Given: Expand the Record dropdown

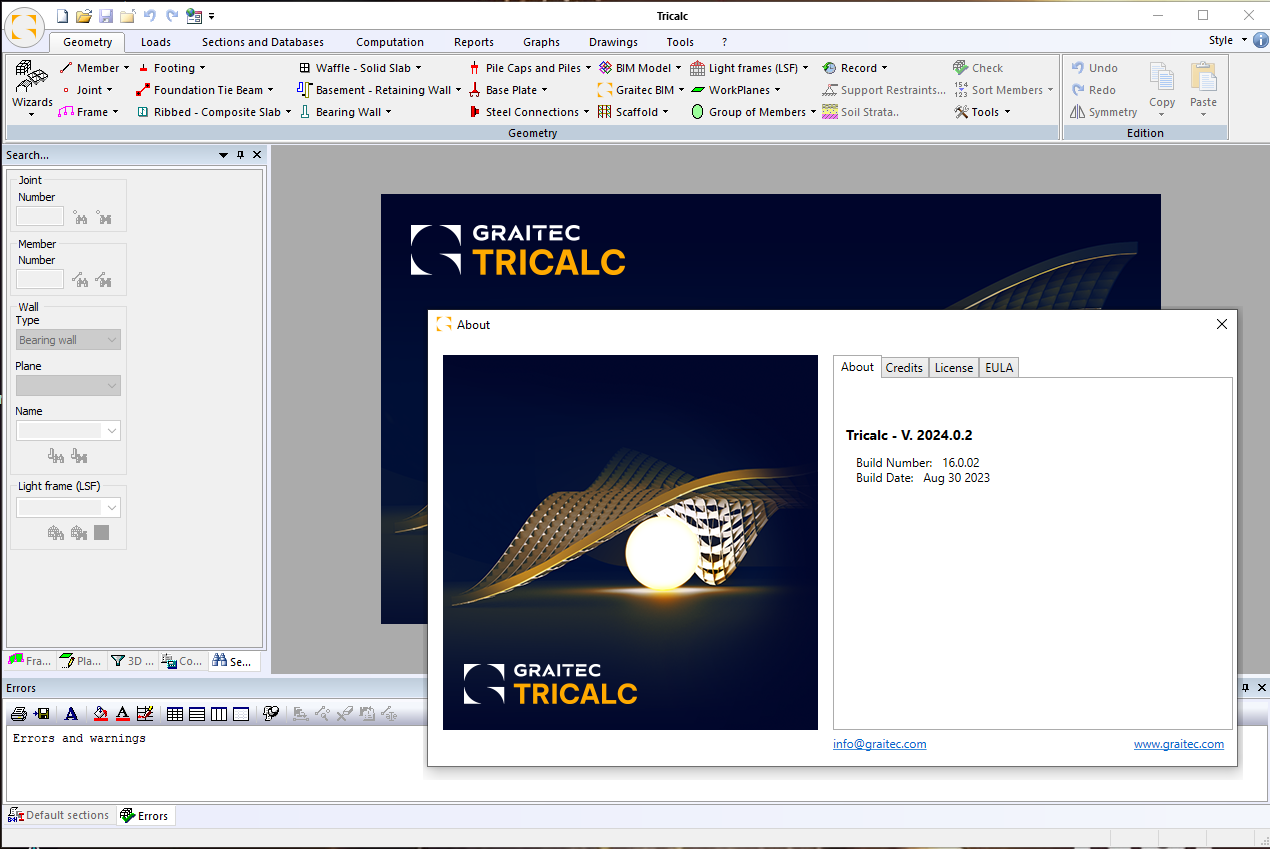Looking at the screenshot, I should coord(885,68).
